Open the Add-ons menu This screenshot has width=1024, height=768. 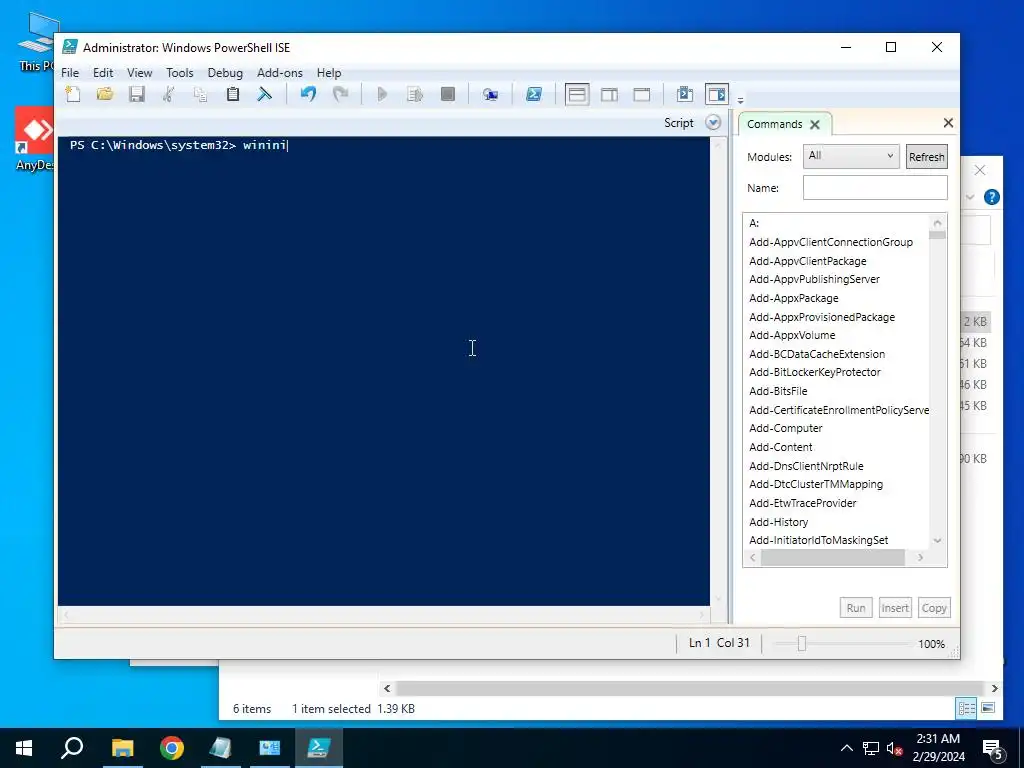pos(280,72)
